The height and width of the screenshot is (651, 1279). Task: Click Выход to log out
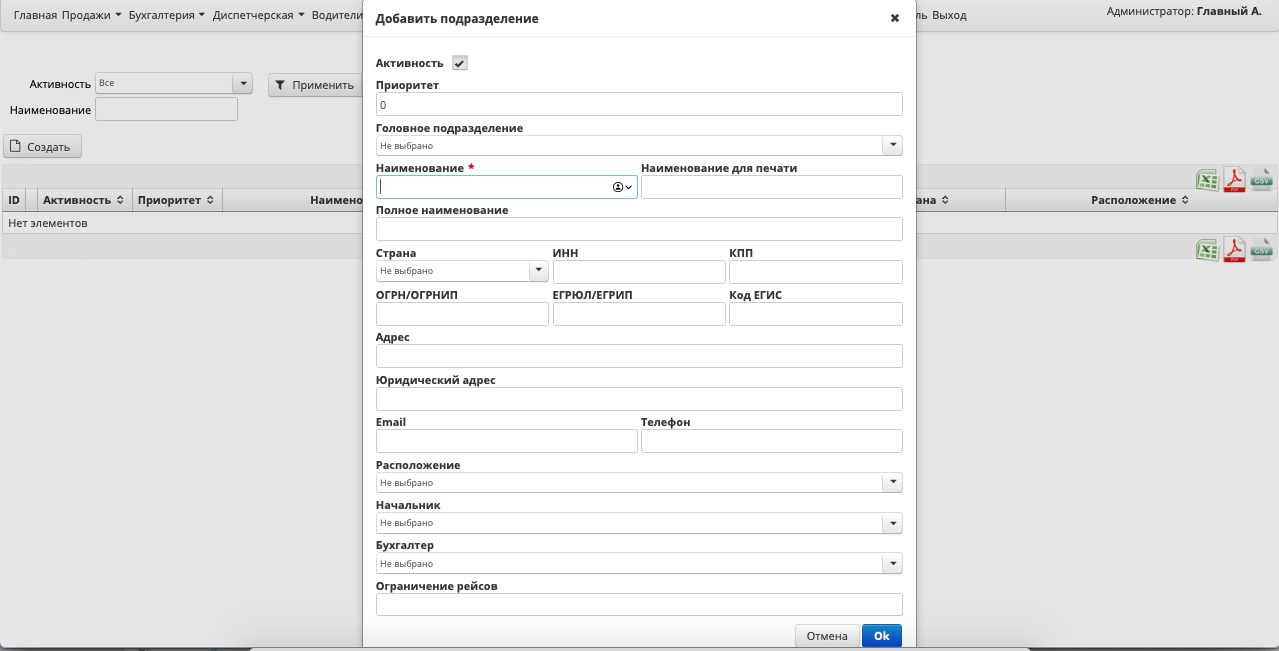click(949, 15)
